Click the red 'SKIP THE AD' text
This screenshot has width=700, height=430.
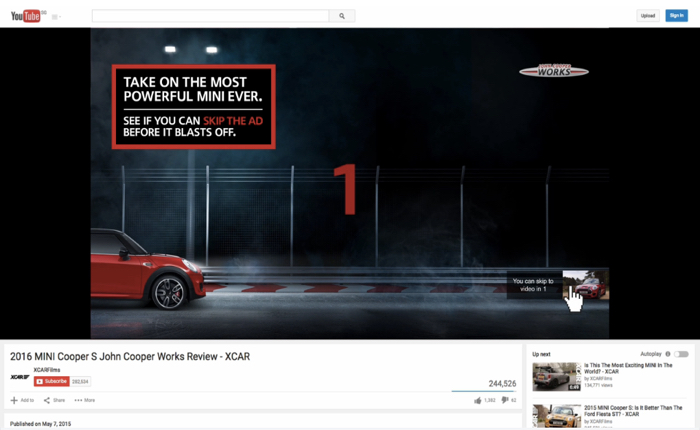click(233, 121)
